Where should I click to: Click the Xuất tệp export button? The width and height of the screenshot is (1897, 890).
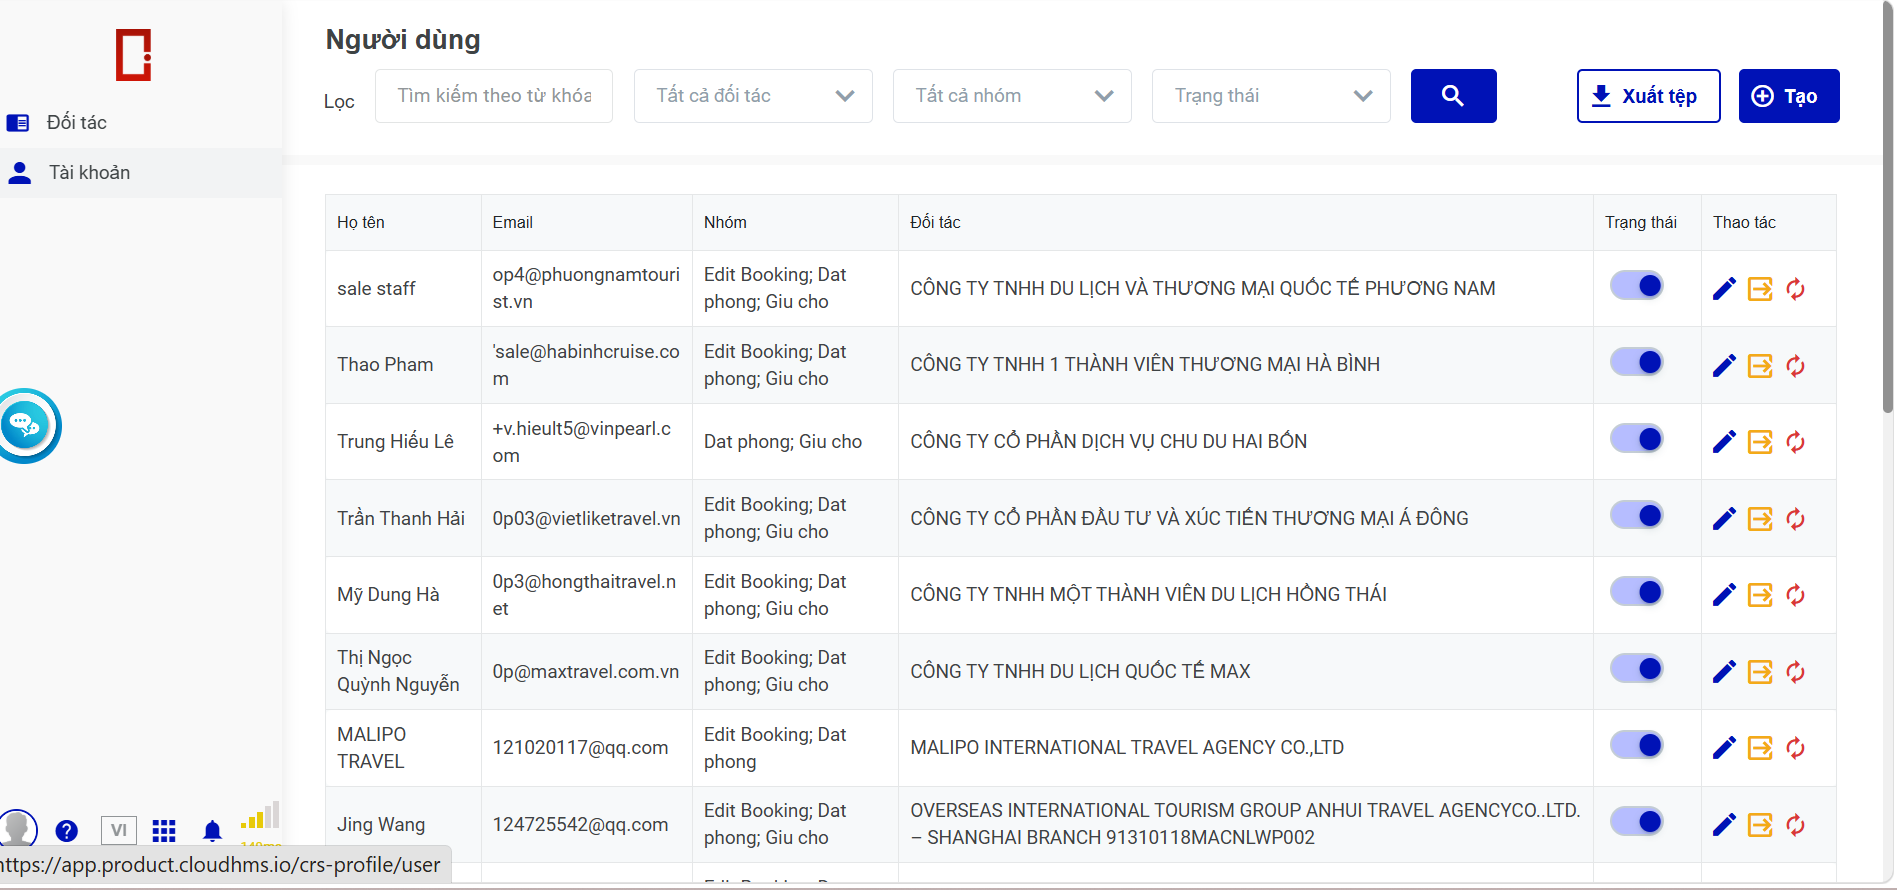point(1648,96)
